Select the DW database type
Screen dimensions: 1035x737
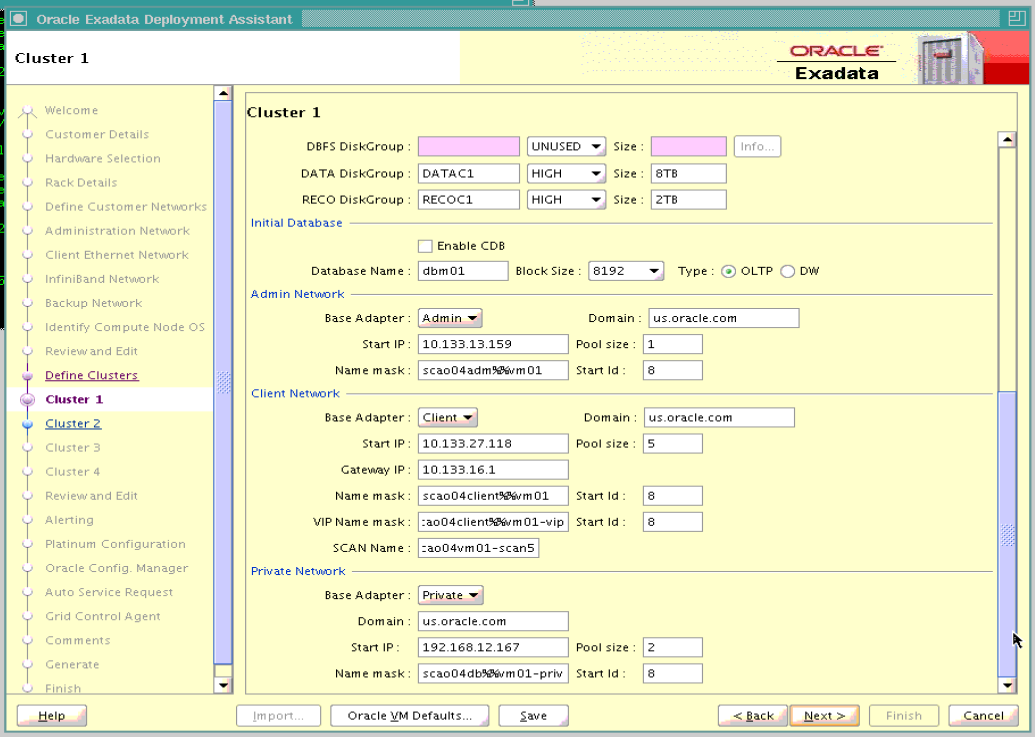click(787, 271)
